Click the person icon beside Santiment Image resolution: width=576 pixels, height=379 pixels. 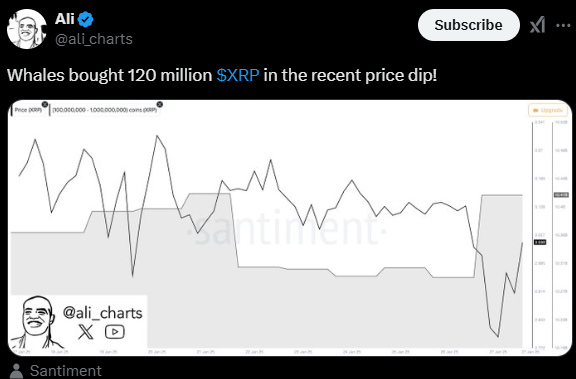(16, 371)
